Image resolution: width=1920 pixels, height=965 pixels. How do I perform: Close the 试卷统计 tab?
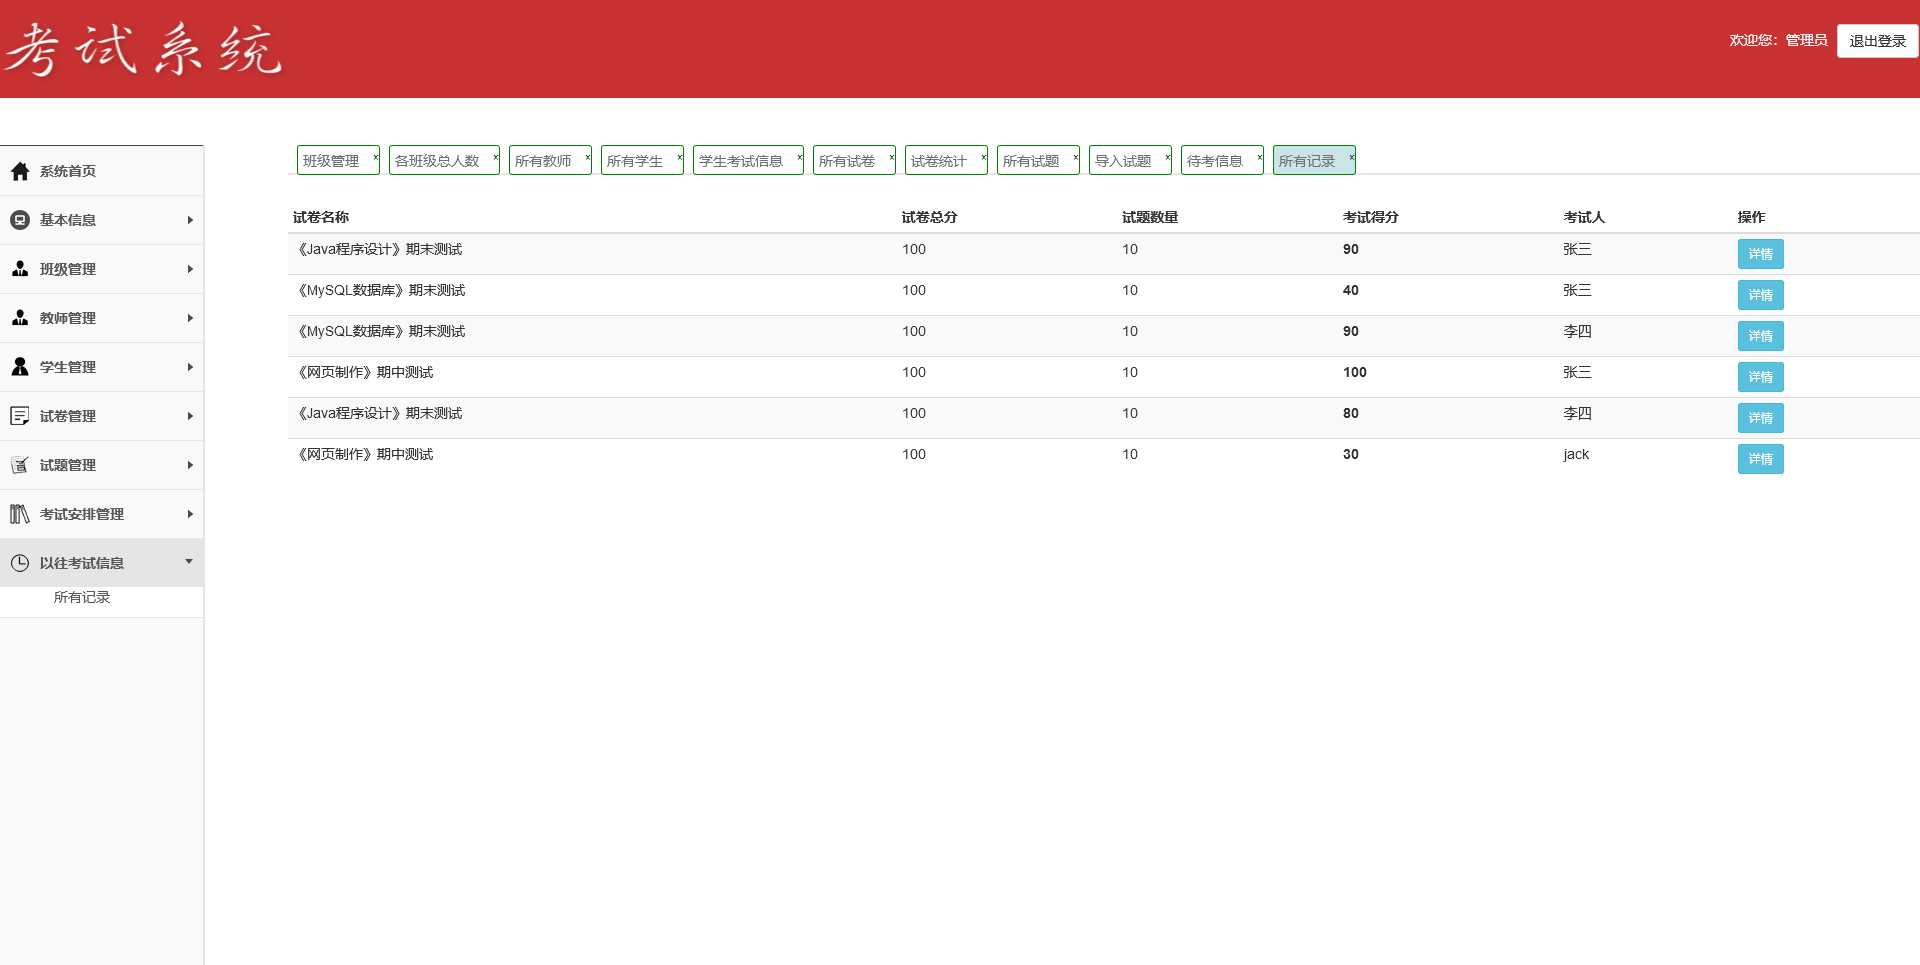[x=984, y=157]
